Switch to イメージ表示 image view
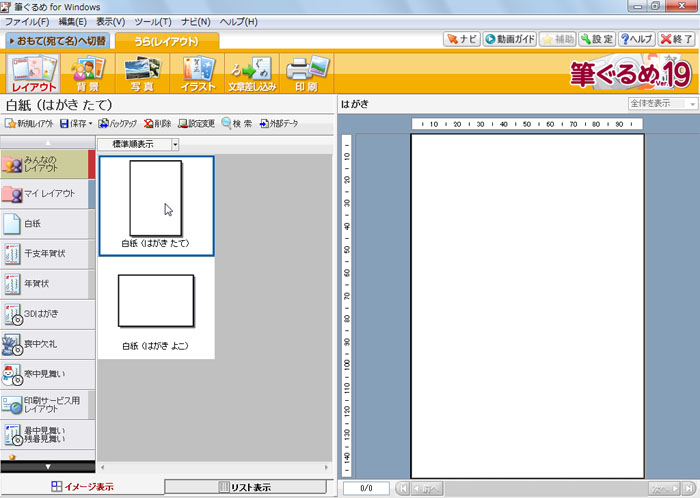This screenshot has height=498, width=700. (82, 487)
